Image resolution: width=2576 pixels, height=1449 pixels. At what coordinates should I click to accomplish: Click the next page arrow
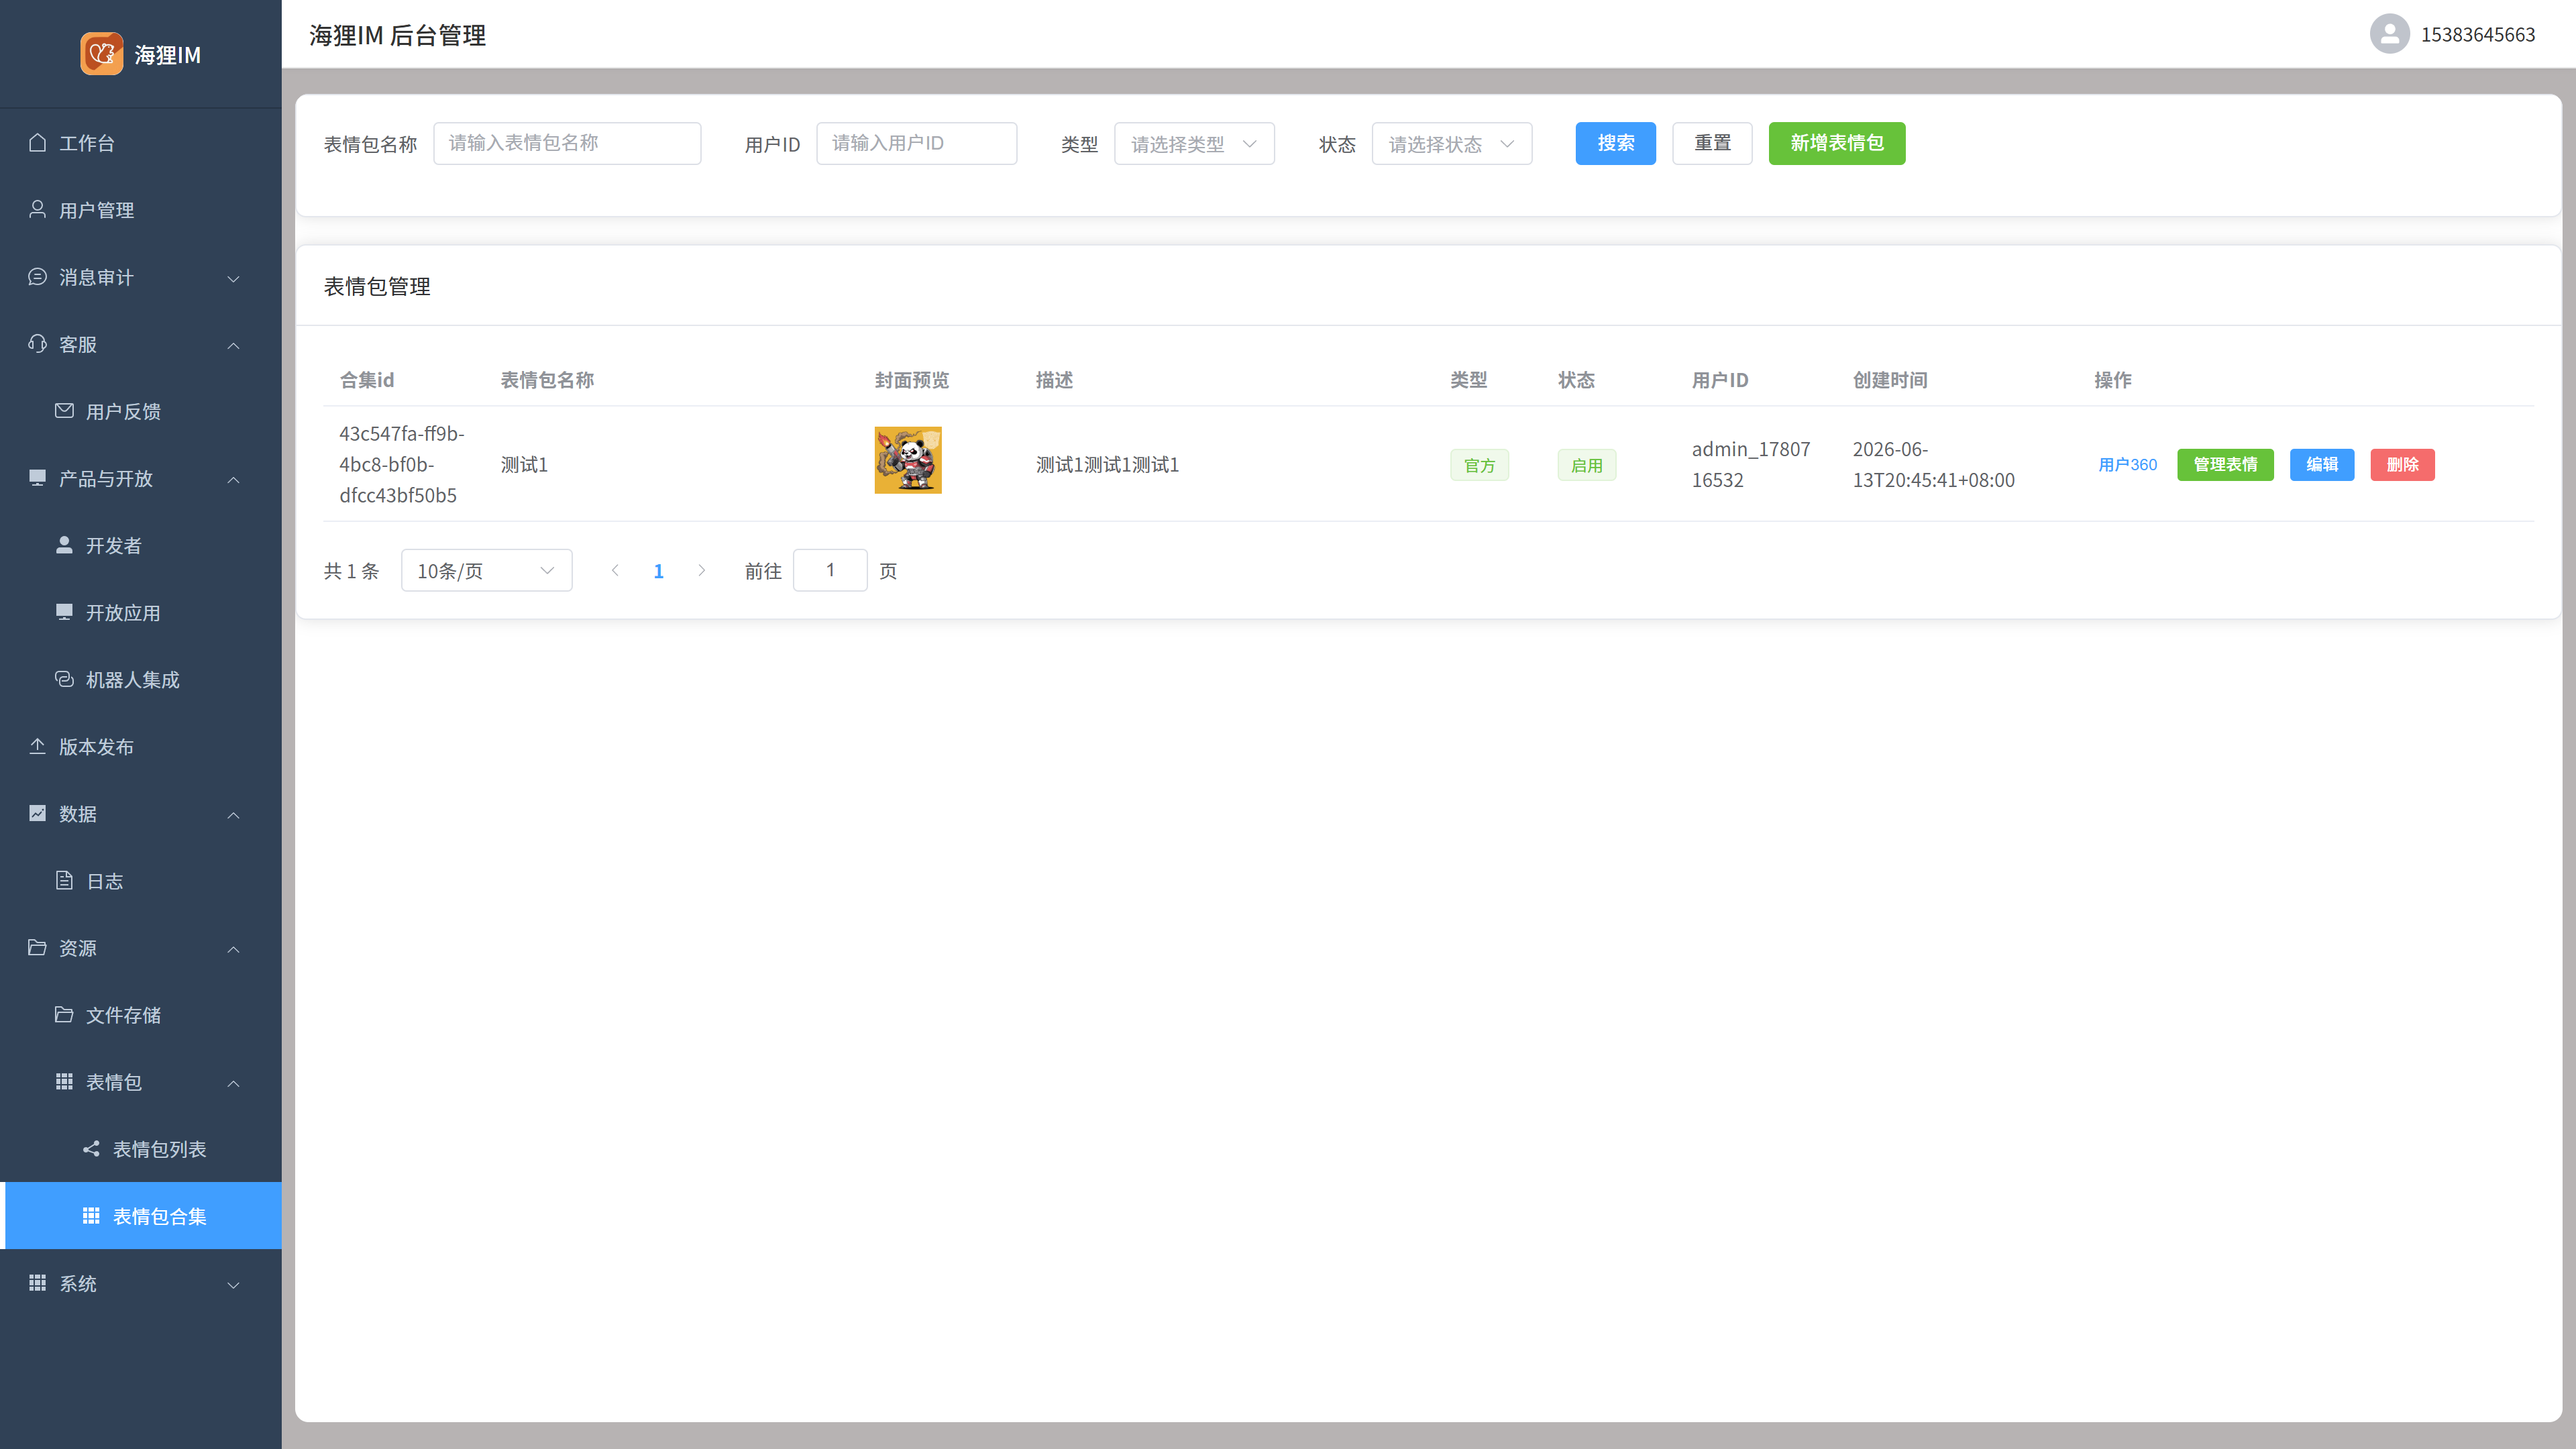point(701,570)
